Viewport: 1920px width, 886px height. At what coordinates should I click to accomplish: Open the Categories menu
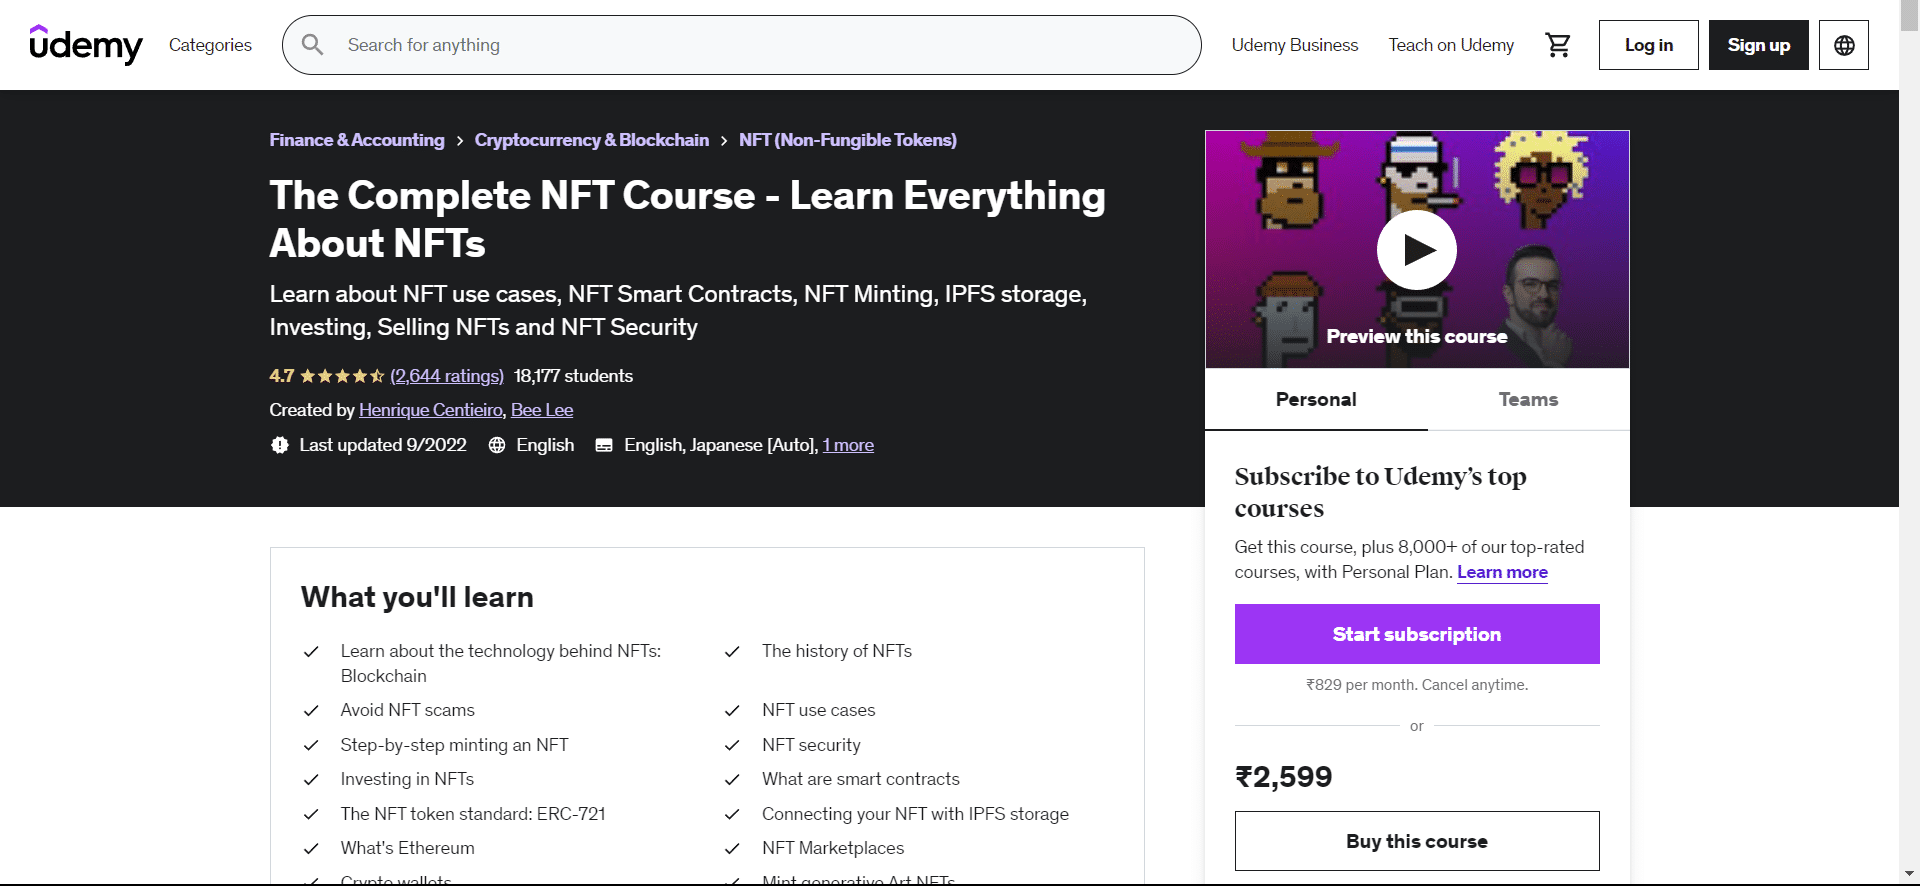[210, 45]
